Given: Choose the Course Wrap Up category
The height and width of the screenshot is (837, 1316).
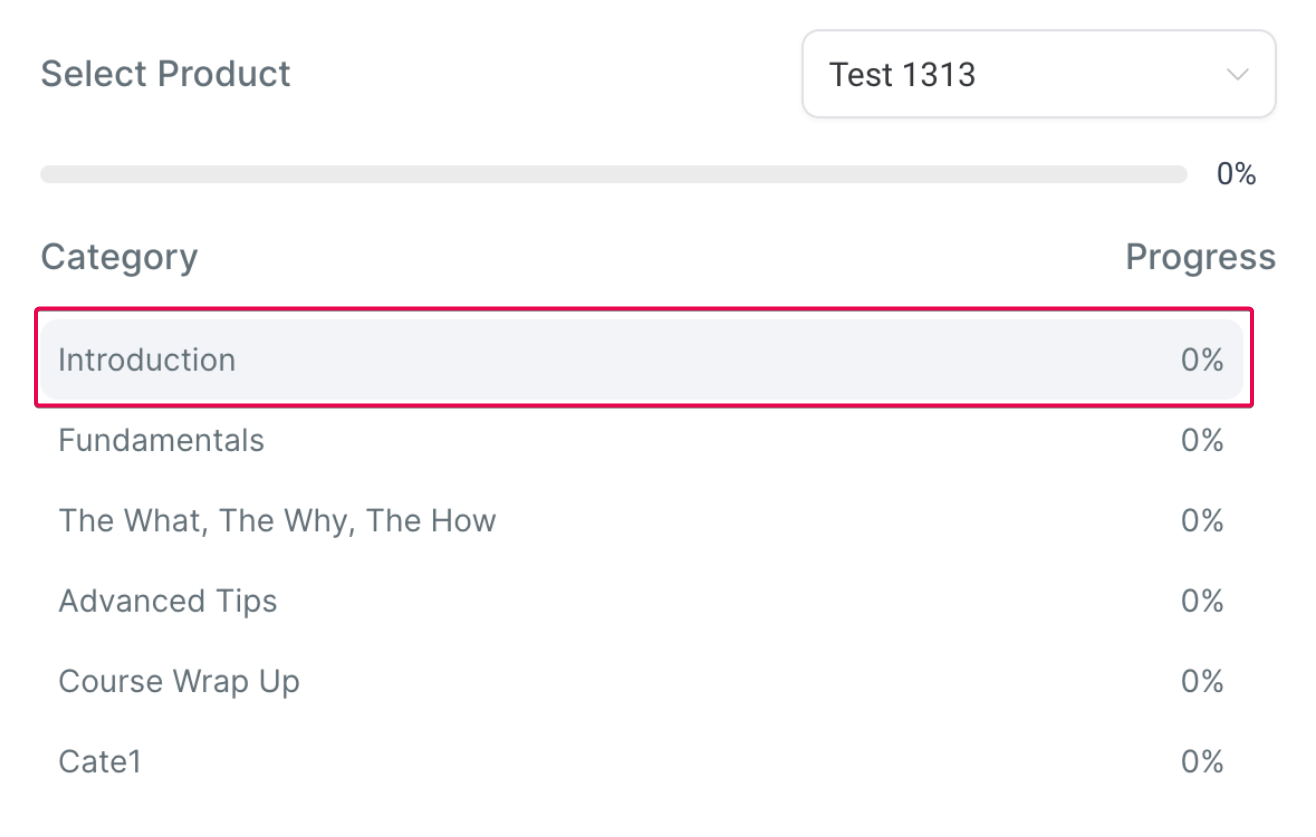Looking at the screenshot, I should click(642, 681).
